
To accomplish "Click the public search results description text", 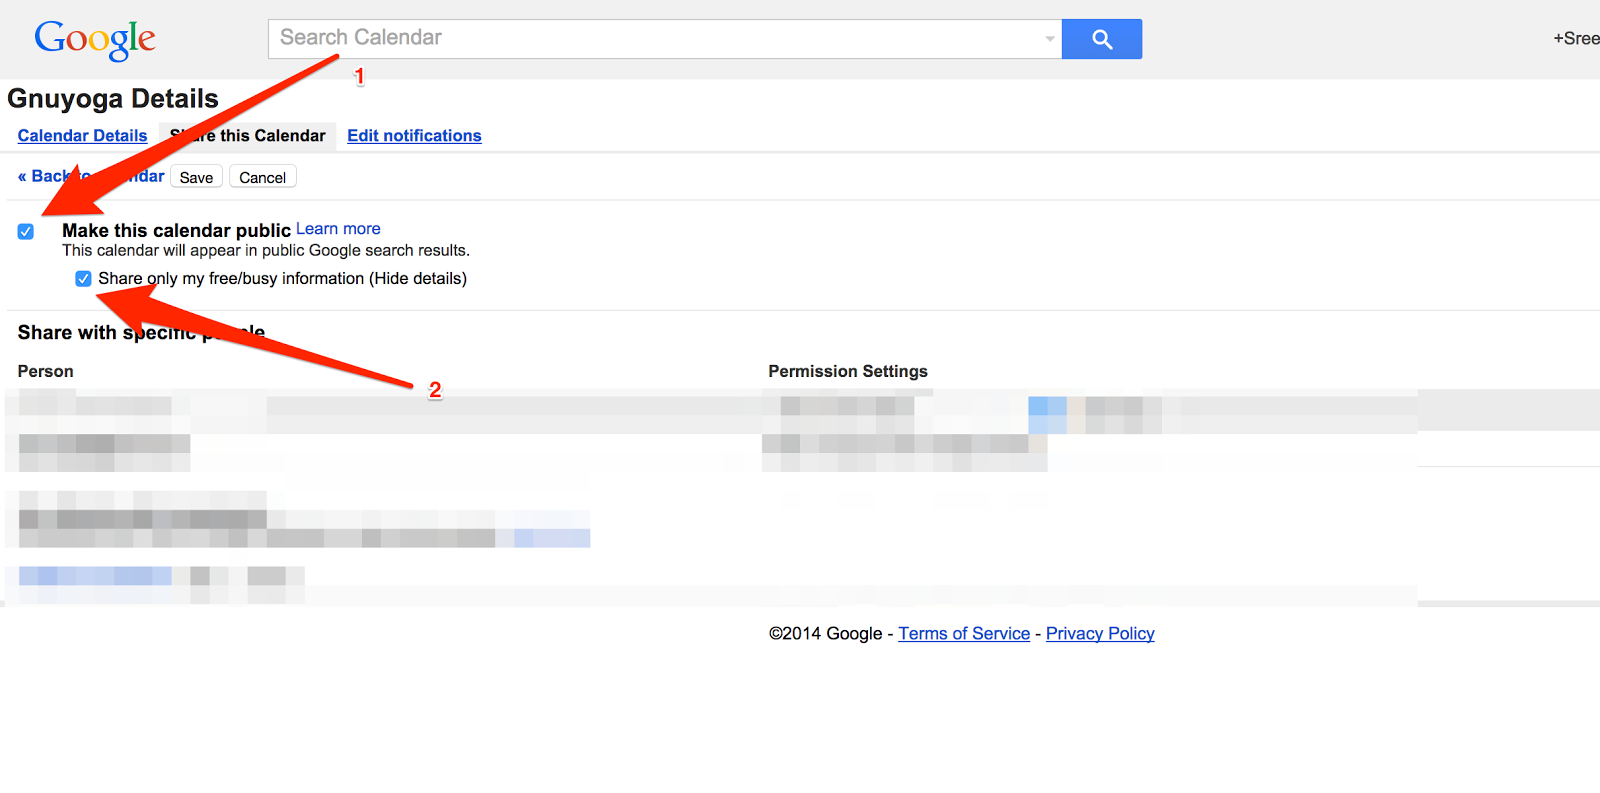I will tap(266, 251).
